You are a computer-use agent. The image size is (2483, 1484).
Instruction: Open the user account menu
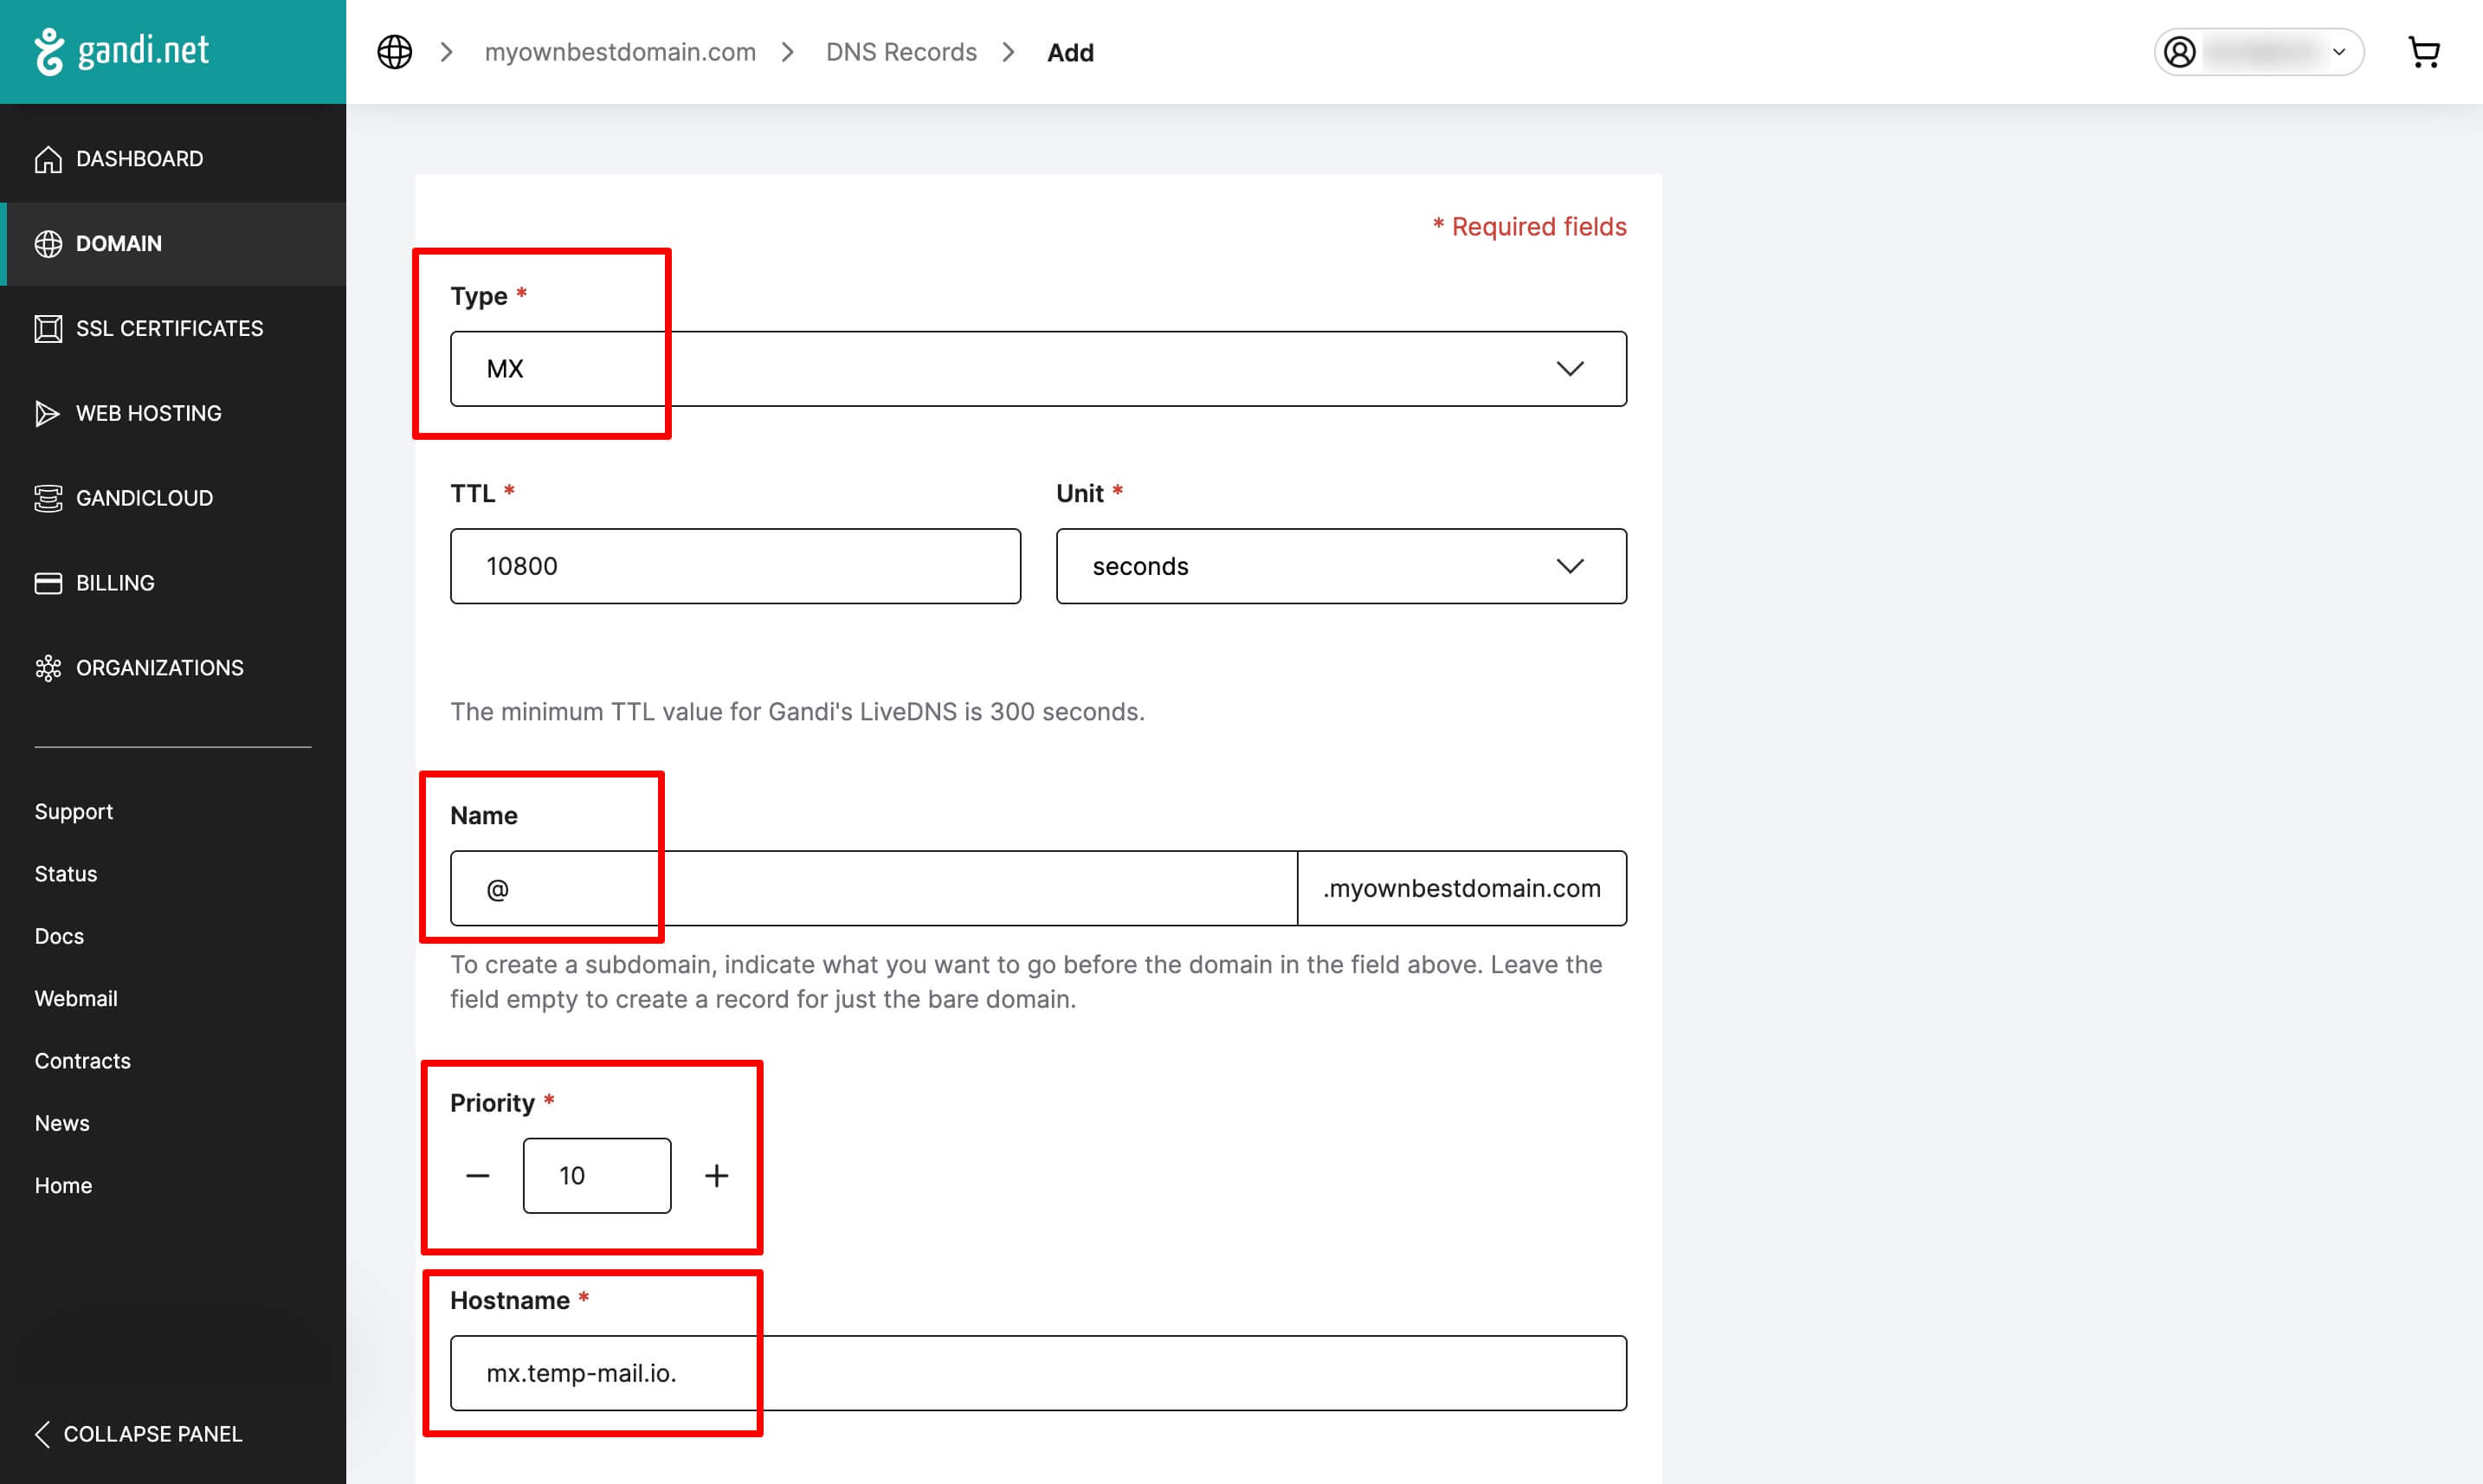[x=2257, y=52]
